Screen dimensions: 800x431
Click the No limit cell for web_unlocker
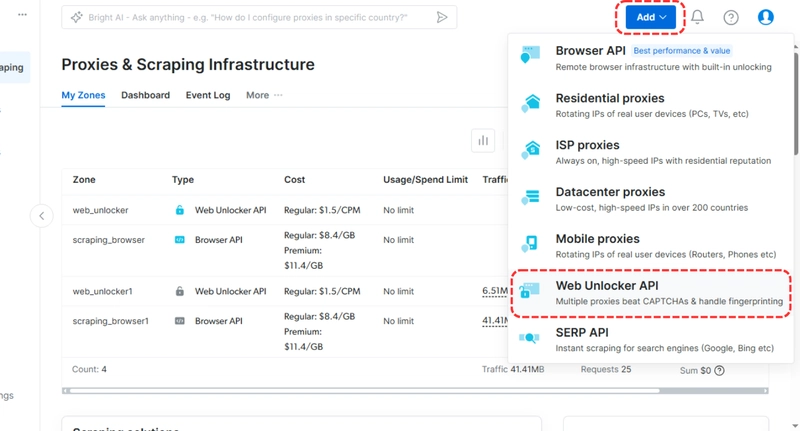coord(398,210)
